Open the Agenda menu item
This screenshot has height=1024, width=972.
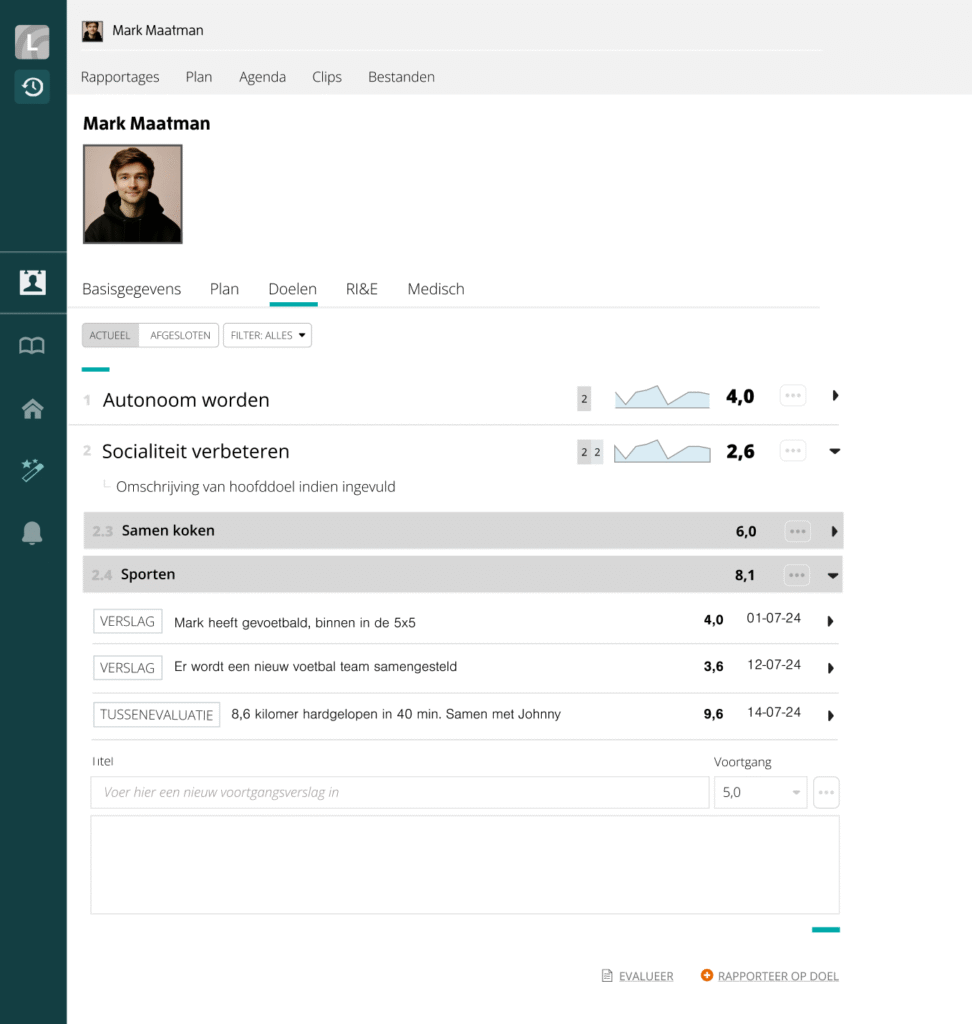(262, 77)
